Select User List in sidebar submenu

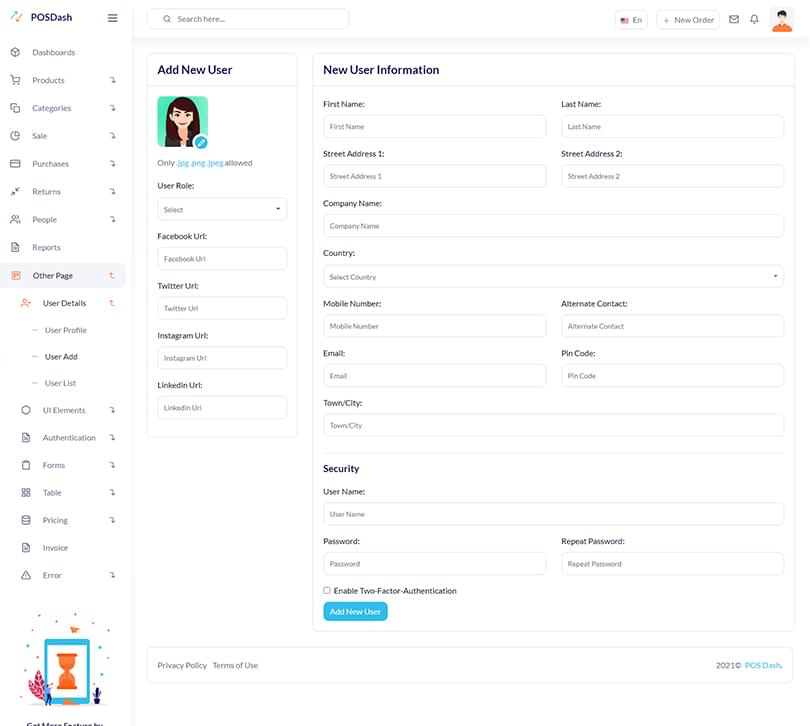60,383
